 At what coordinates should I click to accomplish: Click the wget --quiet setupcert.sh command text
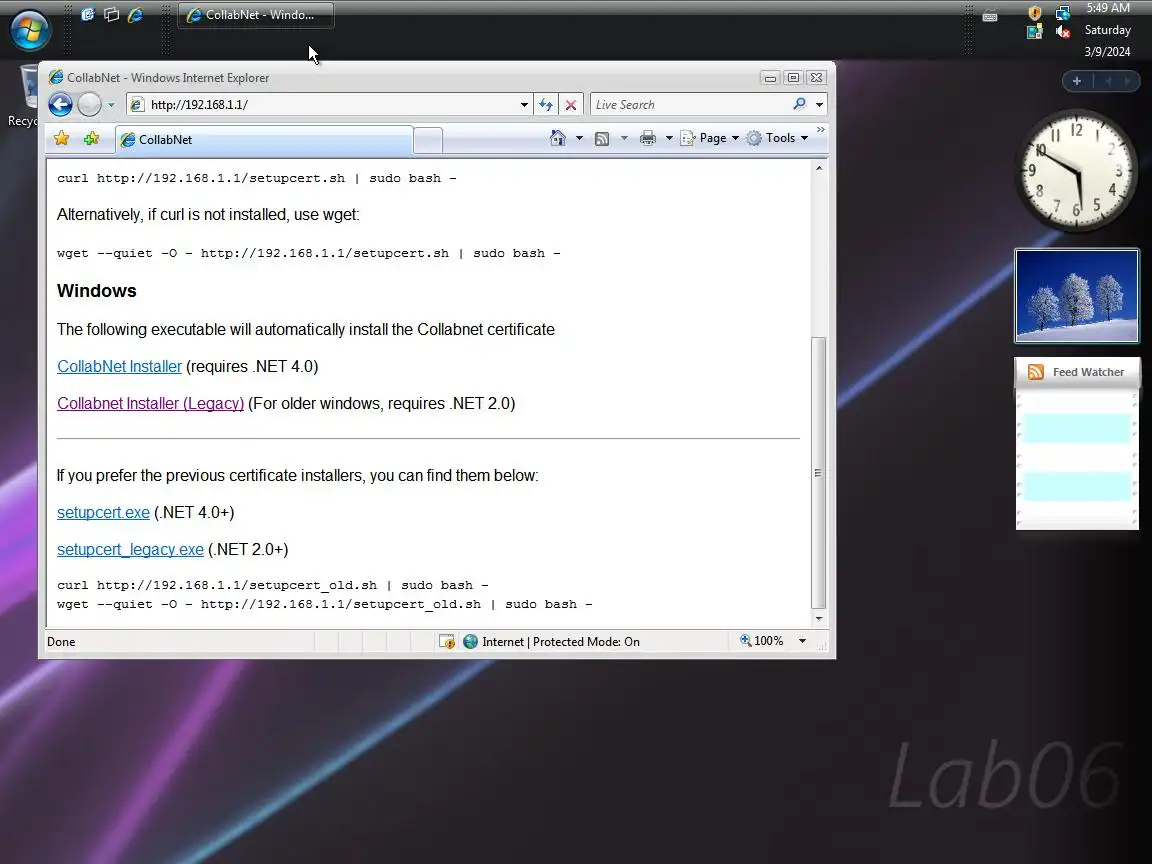tap(309, 253)
